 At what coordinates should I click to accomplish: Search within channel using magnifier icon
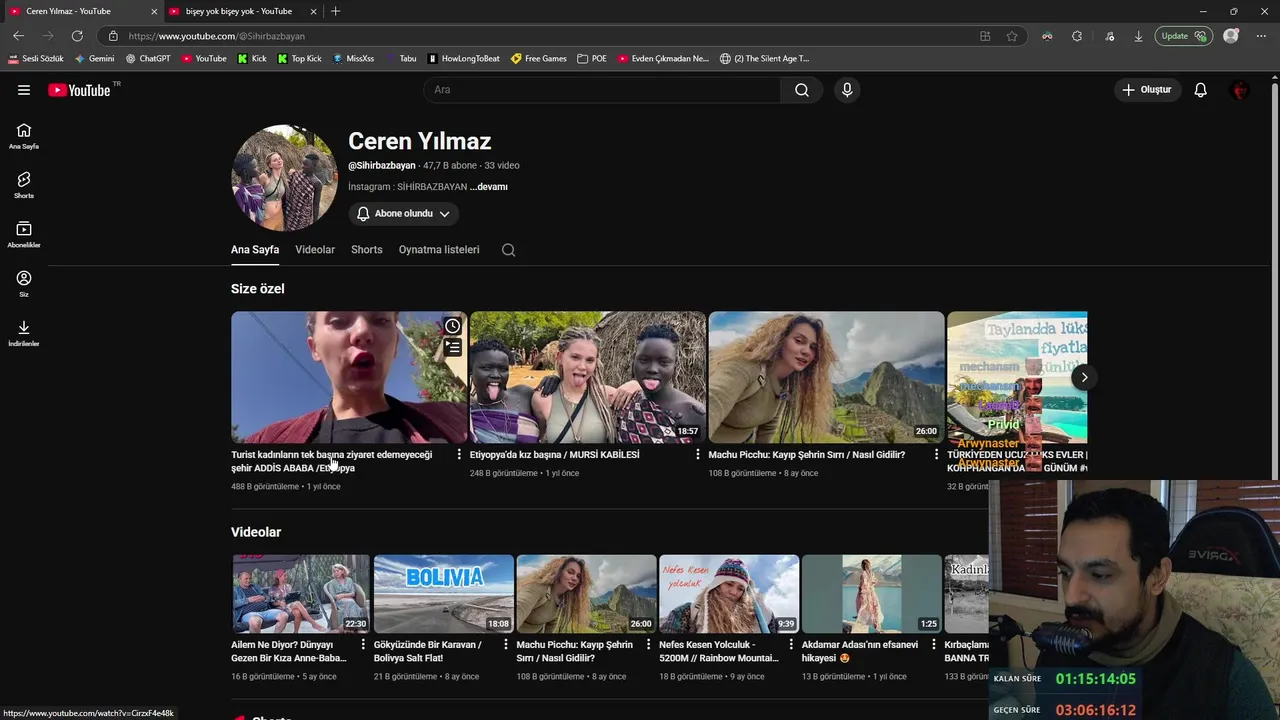pyautogui.click(x=508, y=250)
